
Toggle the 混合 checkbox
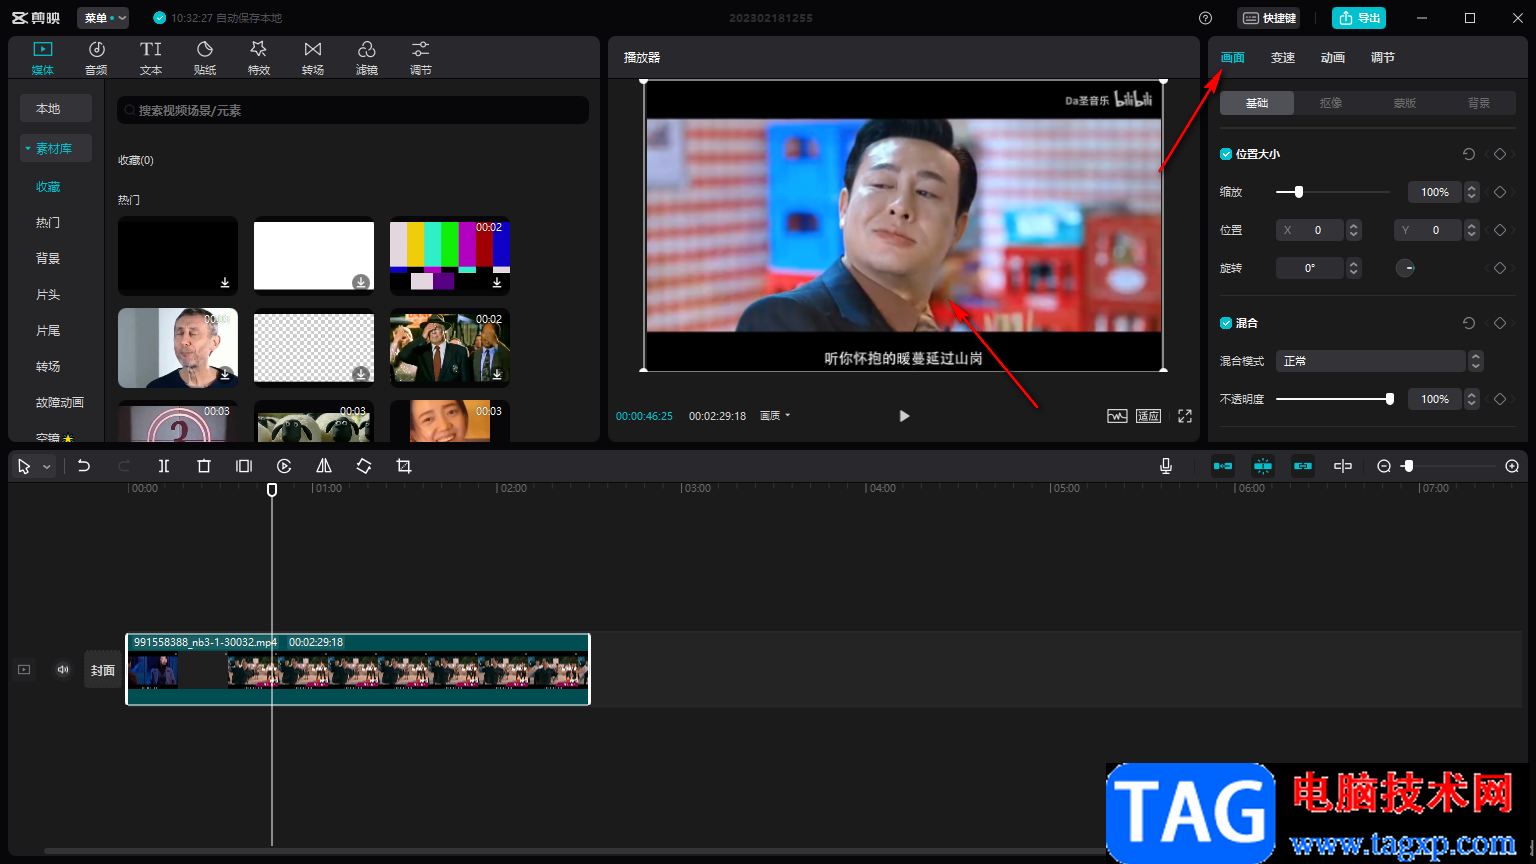[x=1226, y=323]
